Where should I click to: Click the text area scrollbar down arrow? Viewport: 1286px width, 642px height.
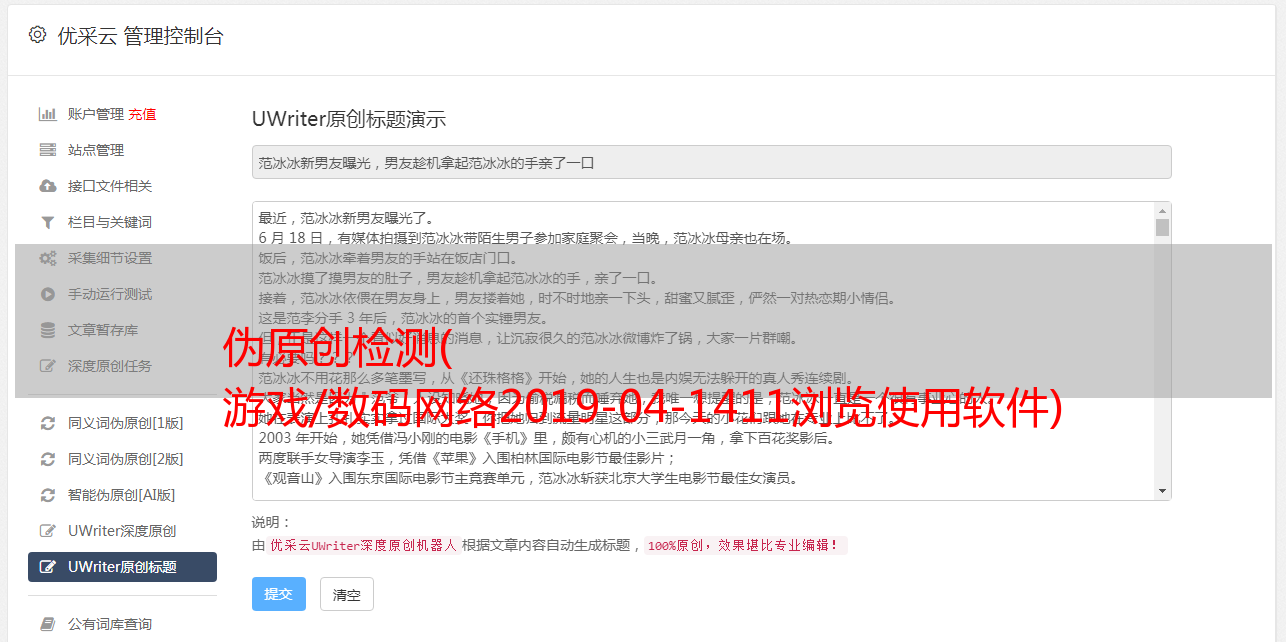pyautogui.click(x=1162, y=491)
